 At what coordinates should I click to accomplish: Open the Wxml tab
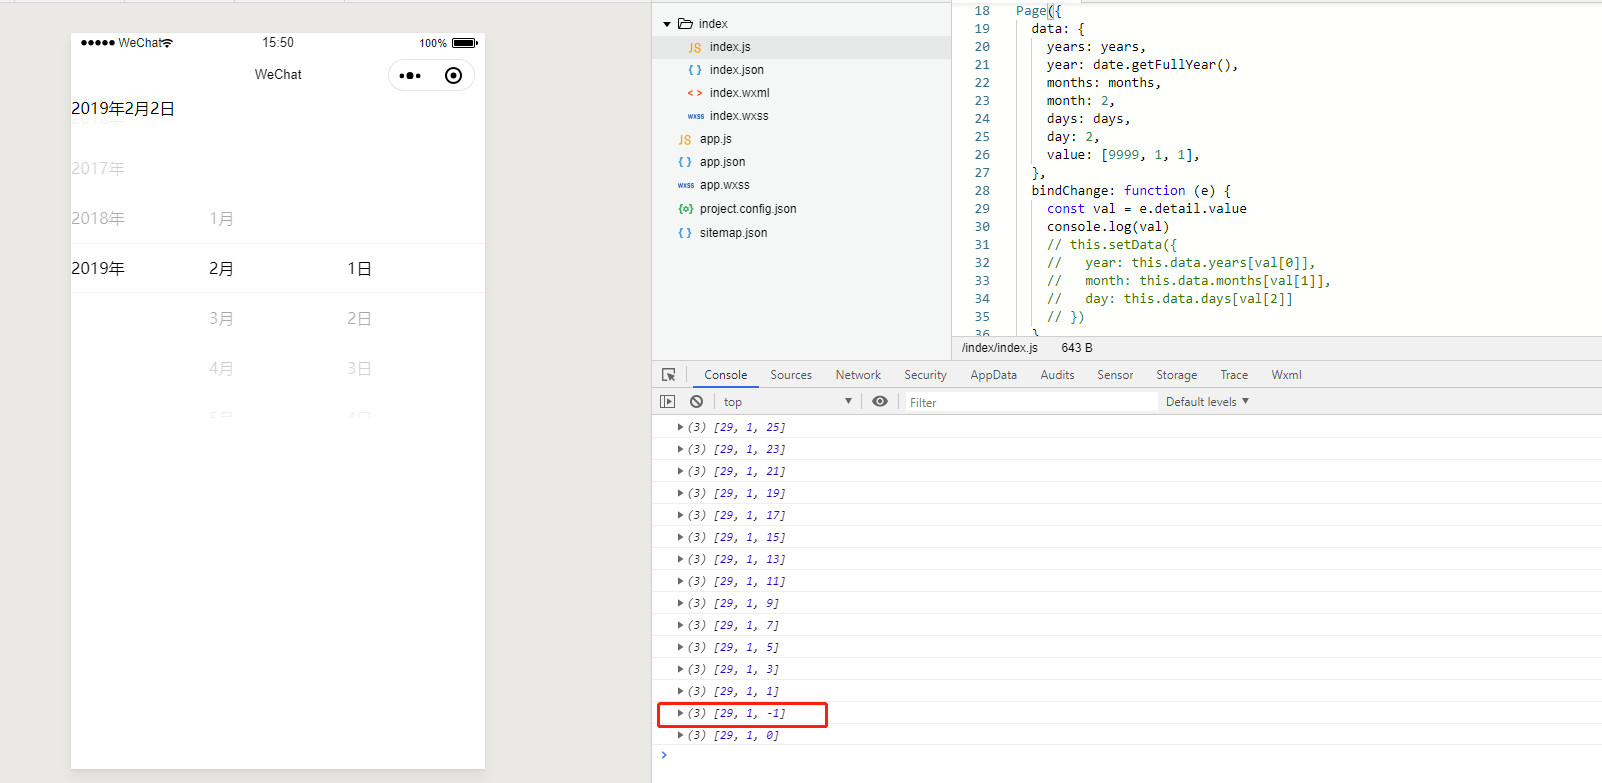pos(1286,375)
